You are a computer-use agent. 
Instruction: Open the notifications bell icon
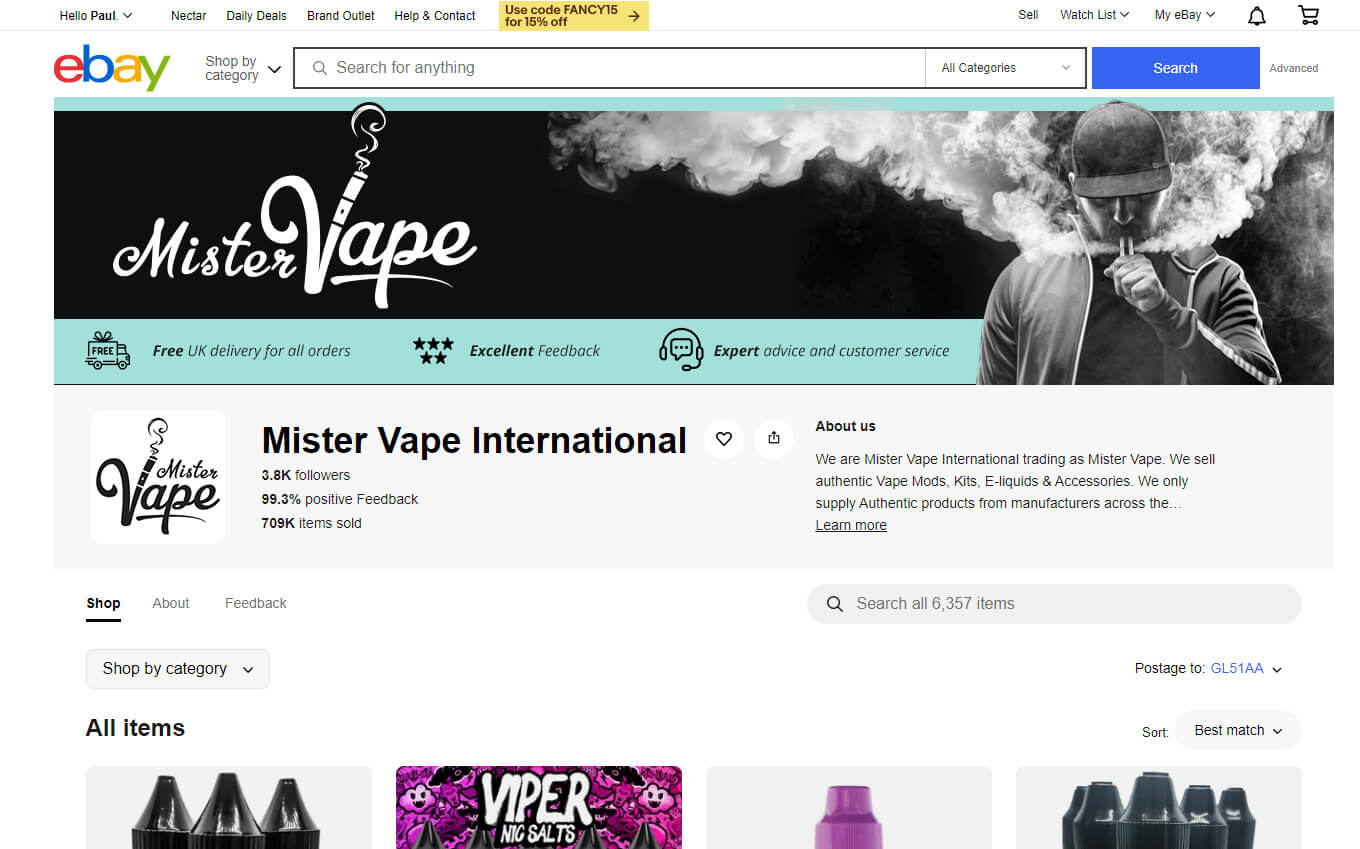(x=1257, y=15)
